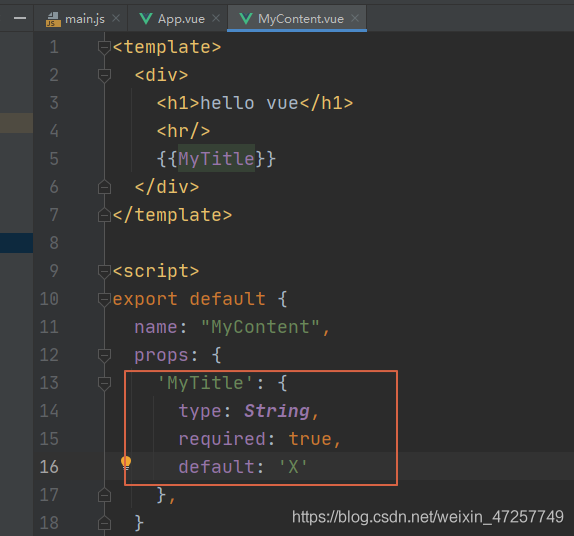Switch to the App.vue tab
574x536 pixels.
click(x=181, y=19)
